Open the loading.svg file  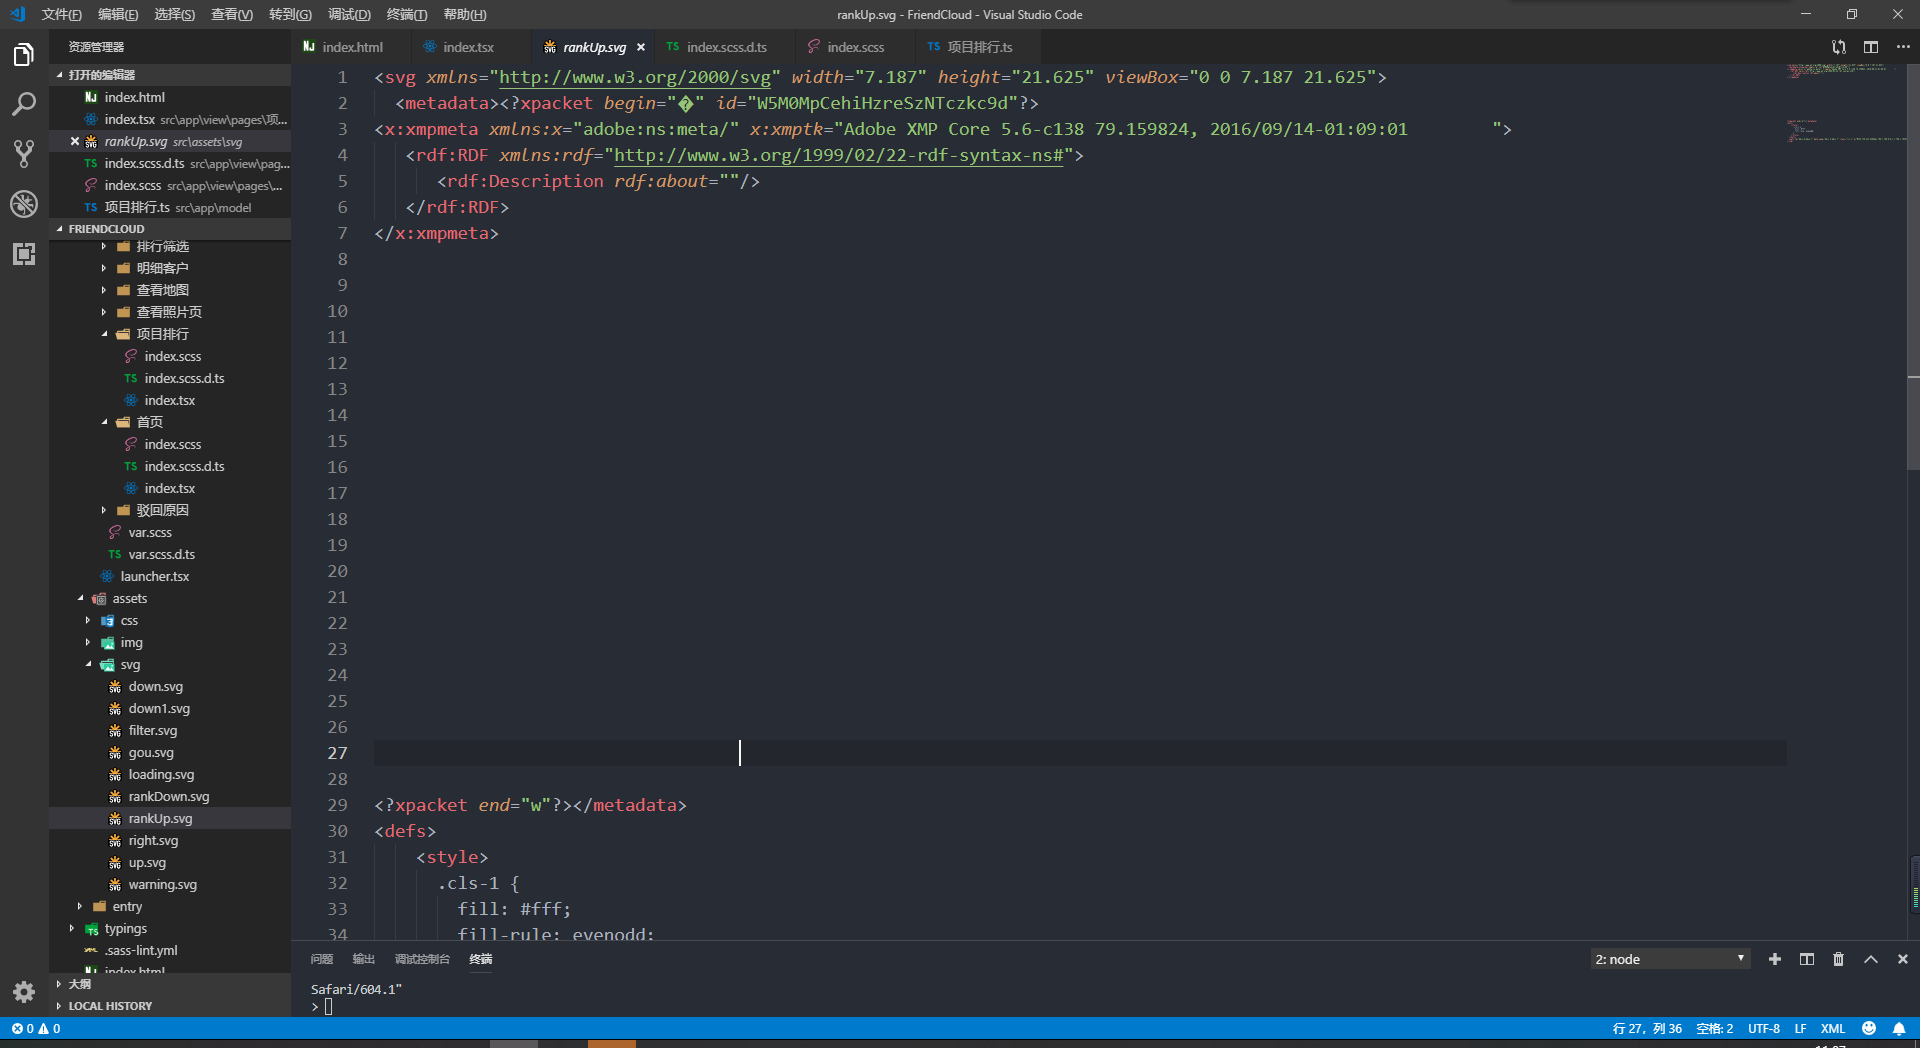pos(161,774)
